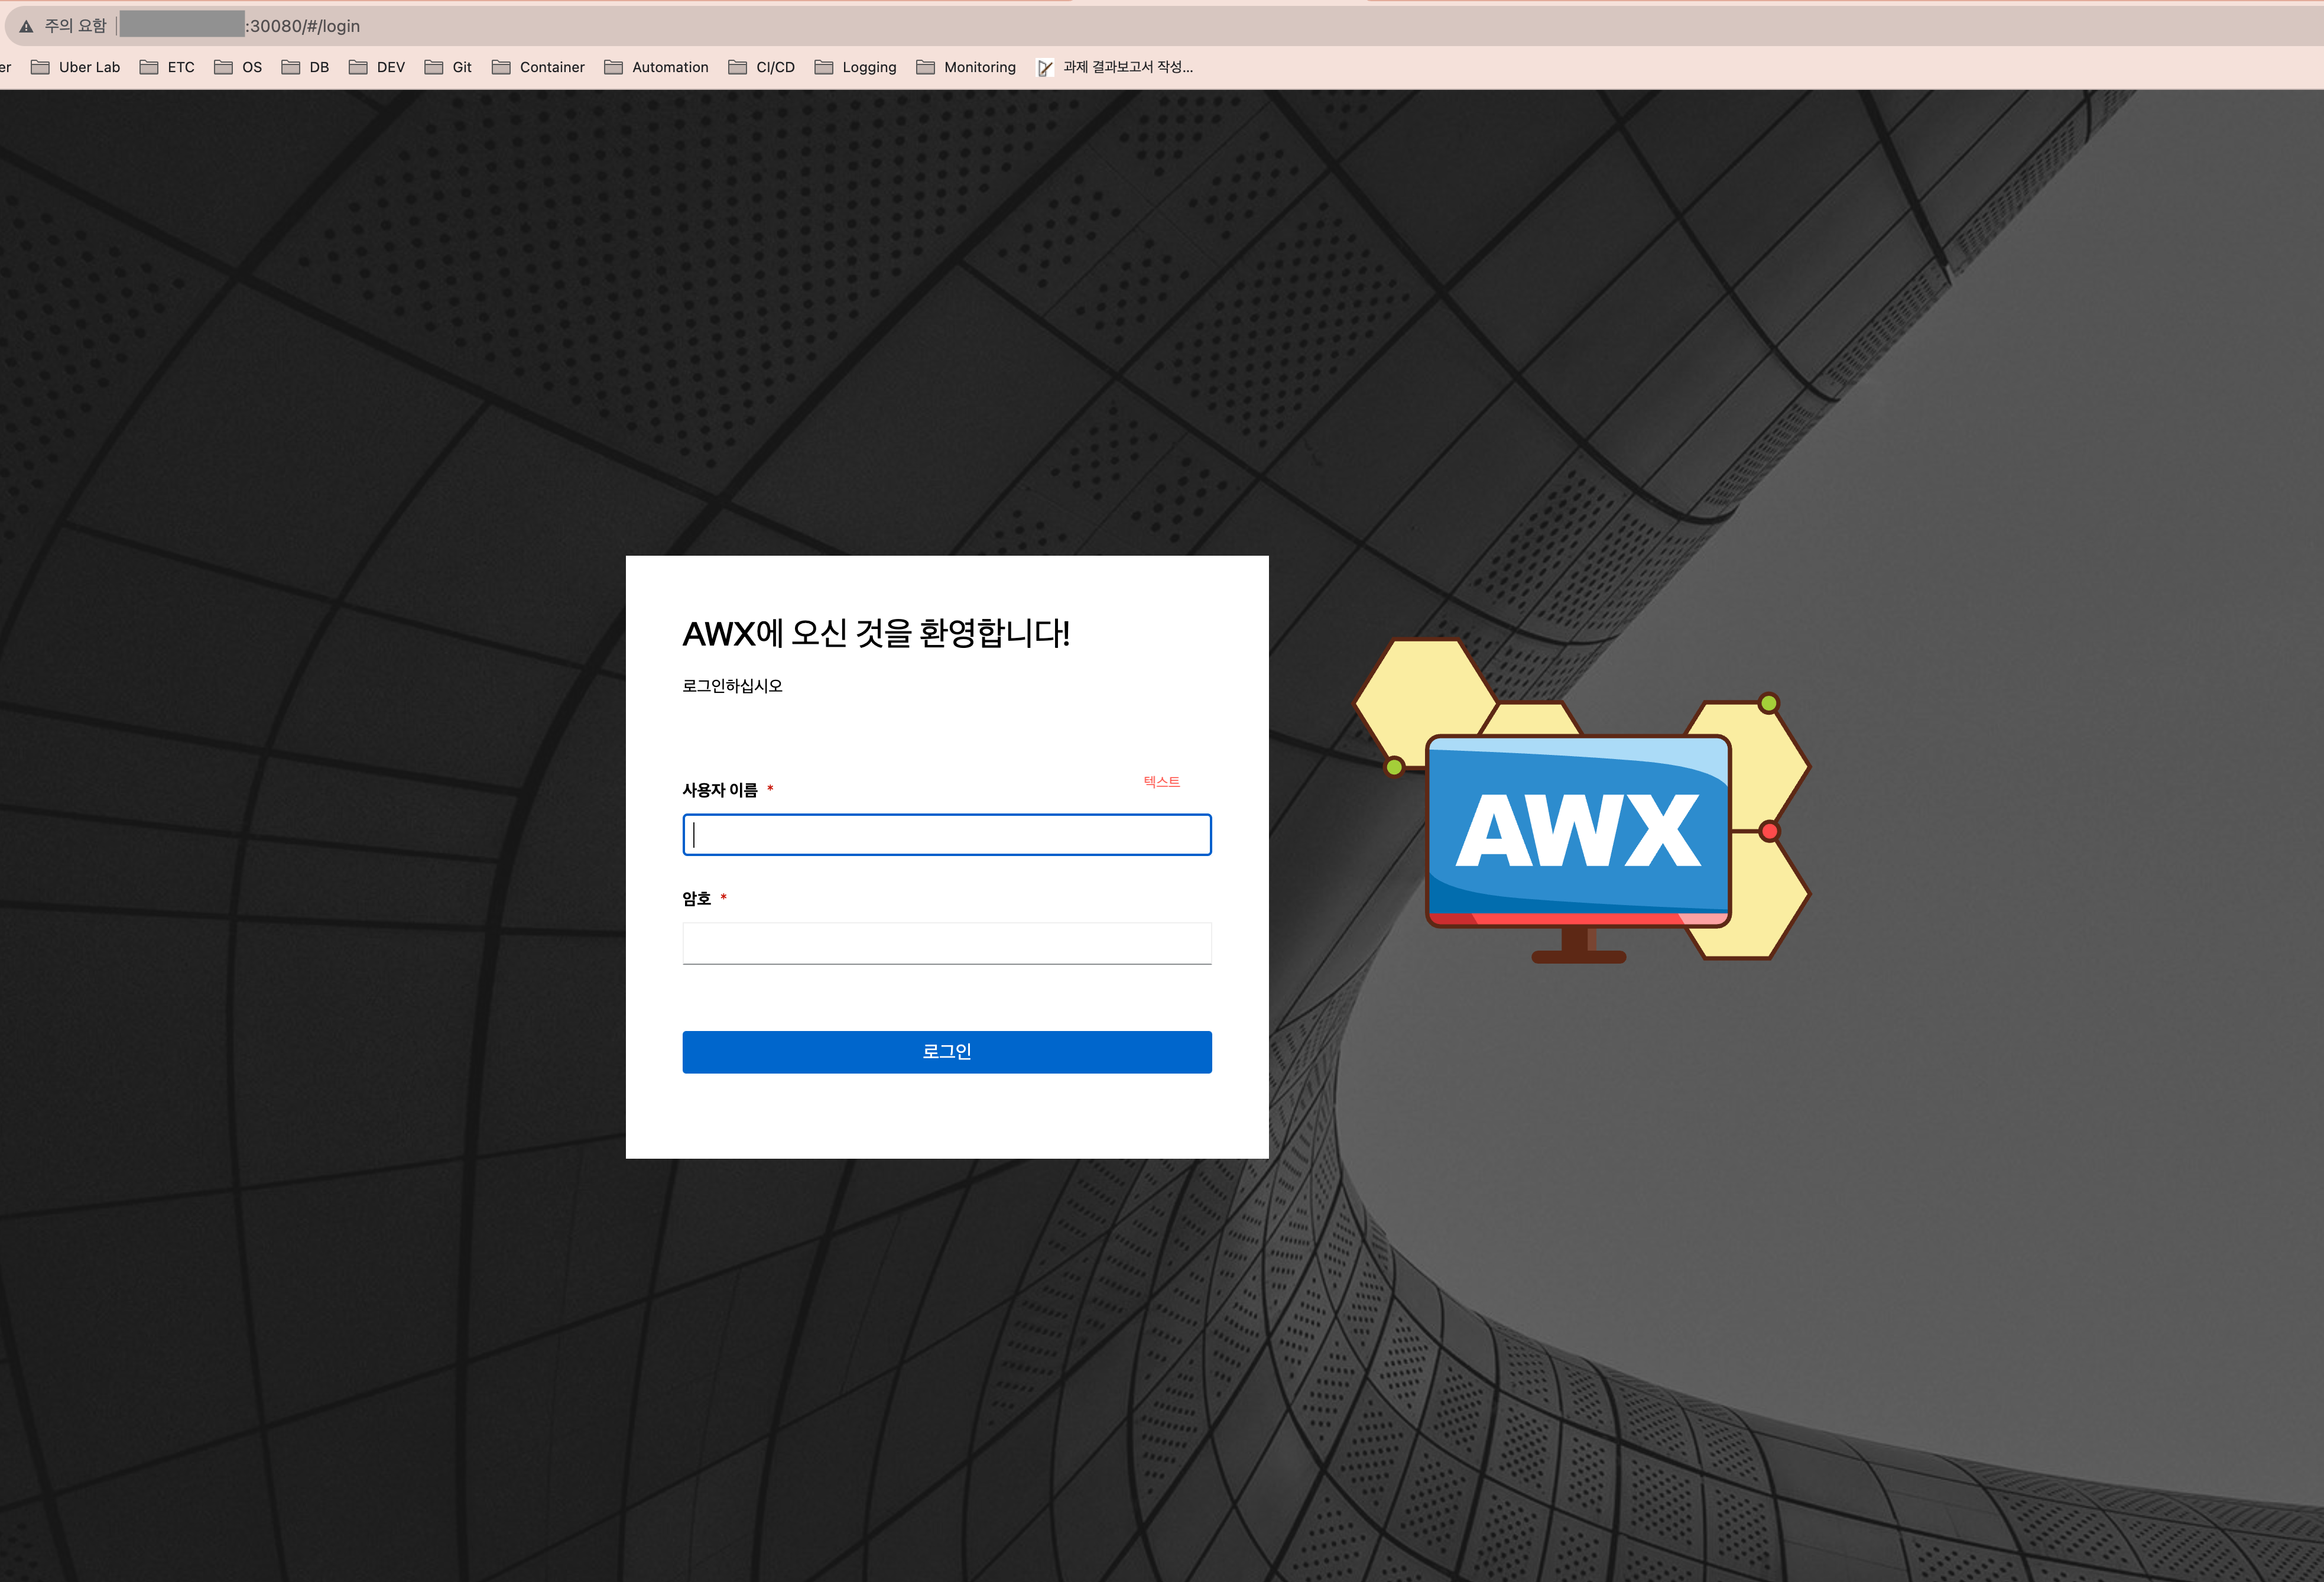Open the OS bookmark folder
The image size is (2324, 1582).
click(238, 67)
